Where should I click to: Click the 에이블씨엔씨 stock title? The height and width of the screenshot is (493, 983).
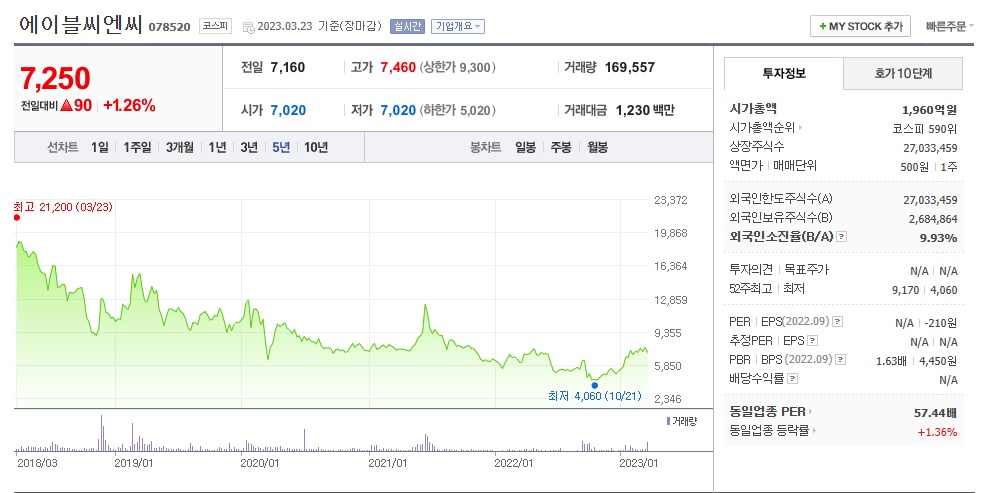(x=81, y=25)
